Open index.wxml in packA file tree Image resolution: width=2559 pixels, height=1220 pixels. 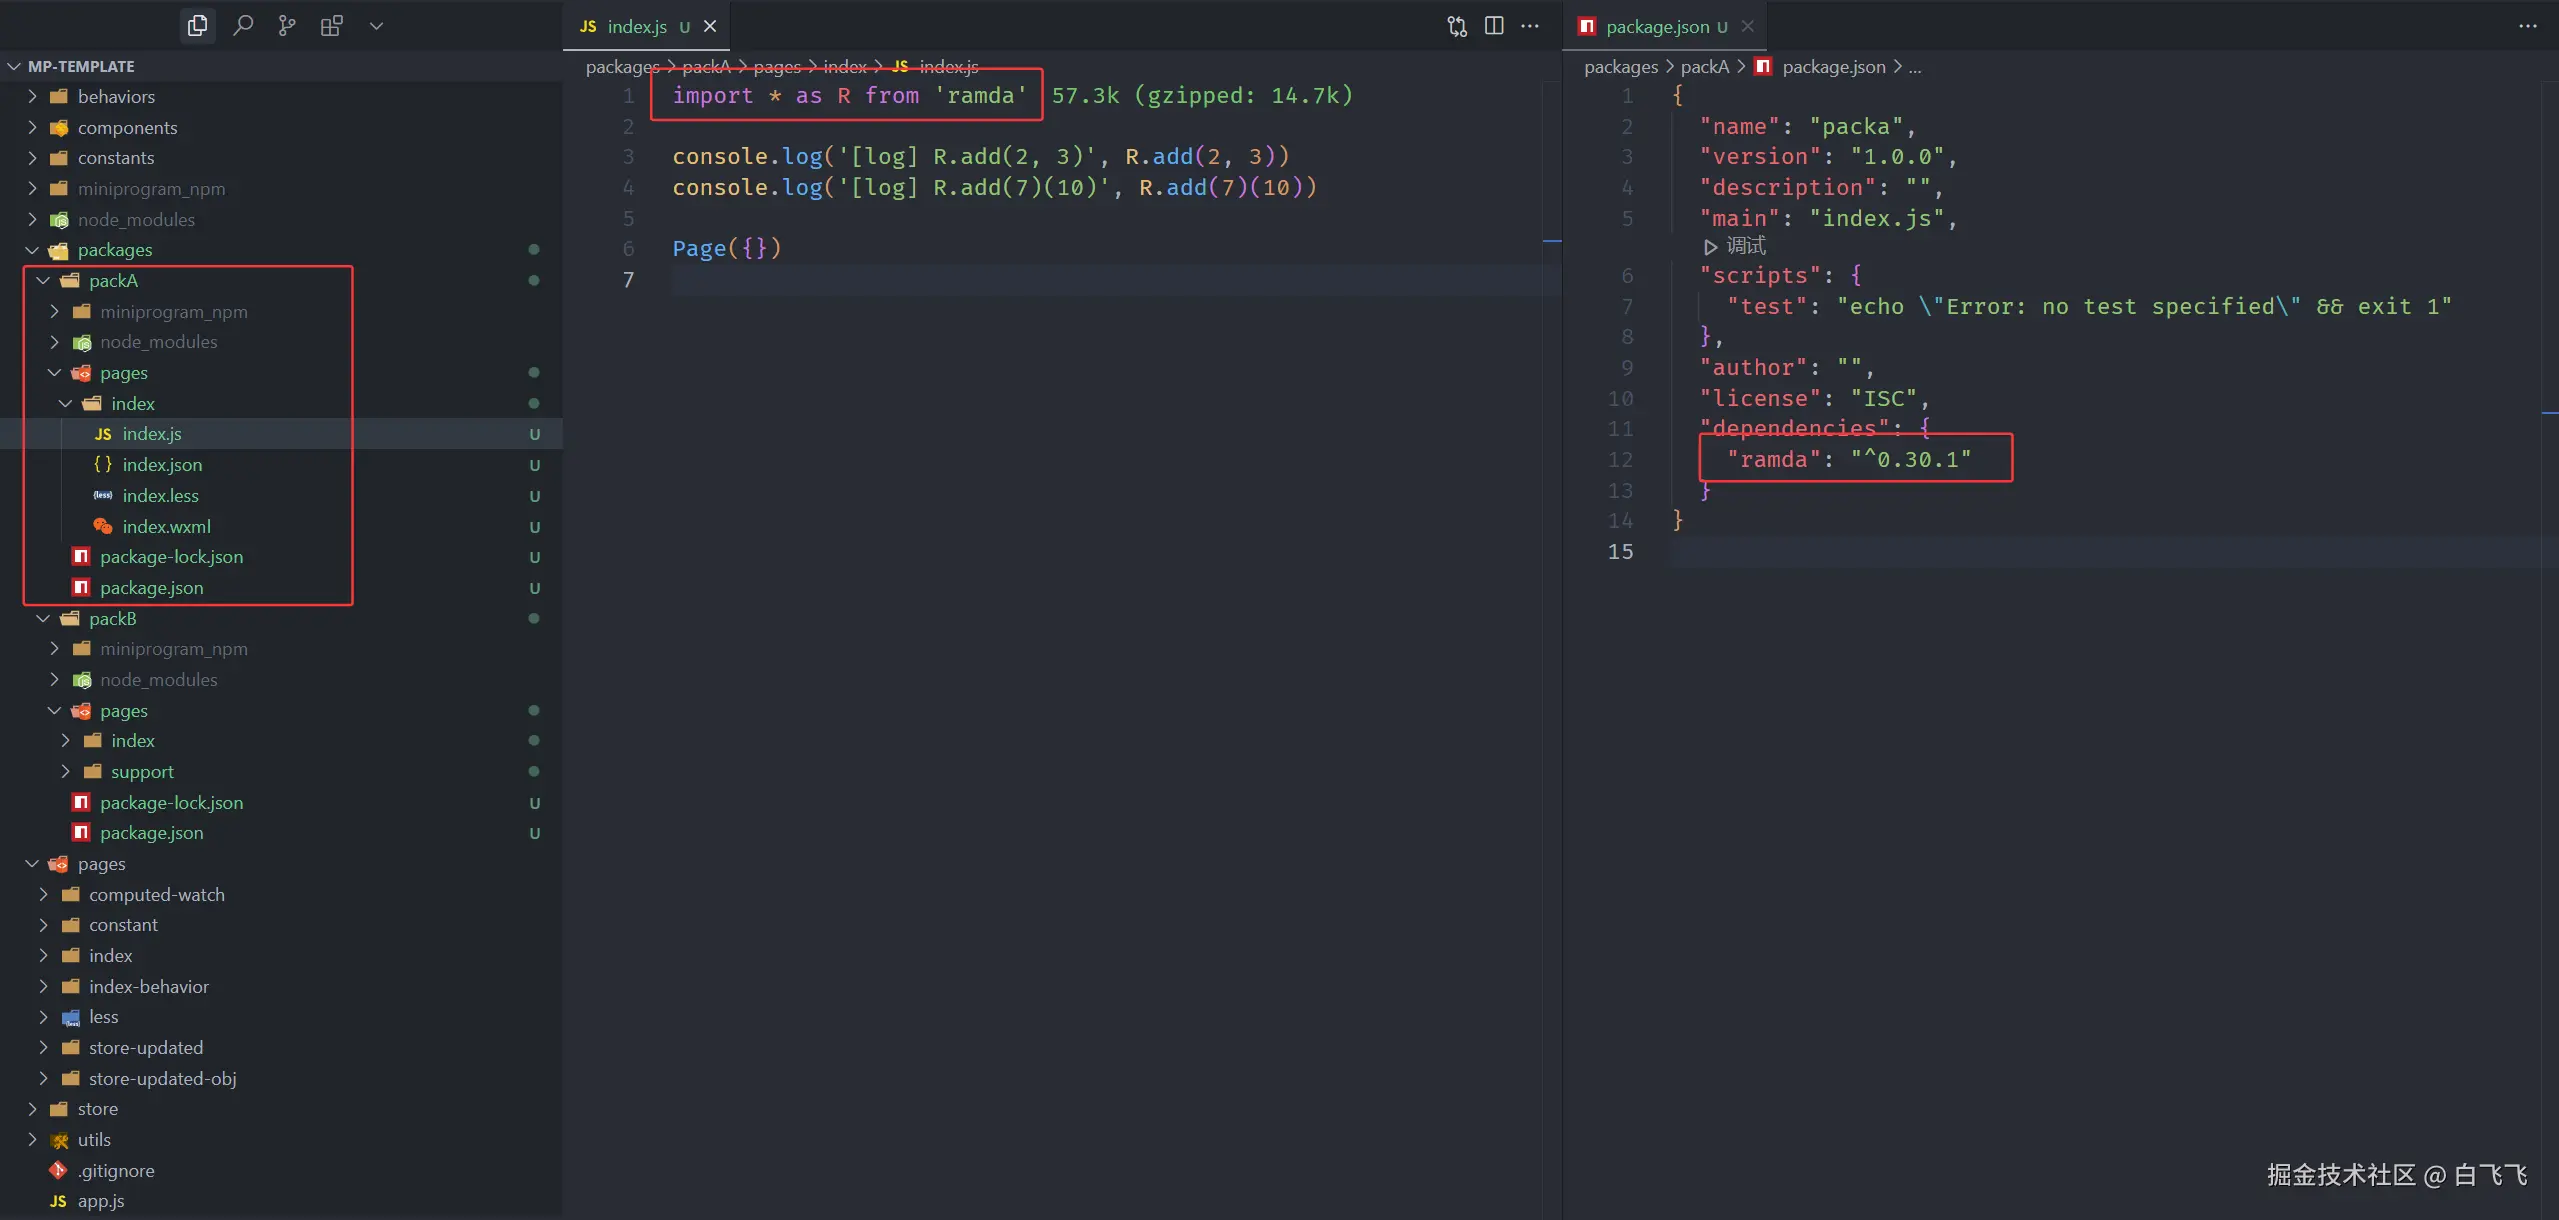click(166, 527)
